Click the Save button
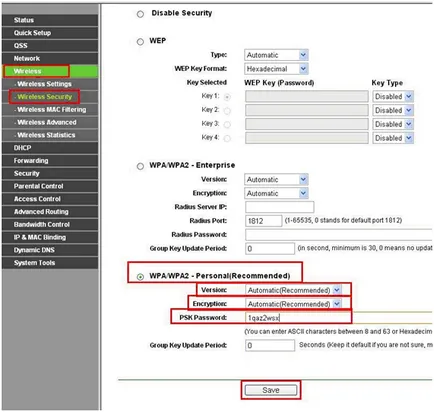434x412 pixels. 271,390
